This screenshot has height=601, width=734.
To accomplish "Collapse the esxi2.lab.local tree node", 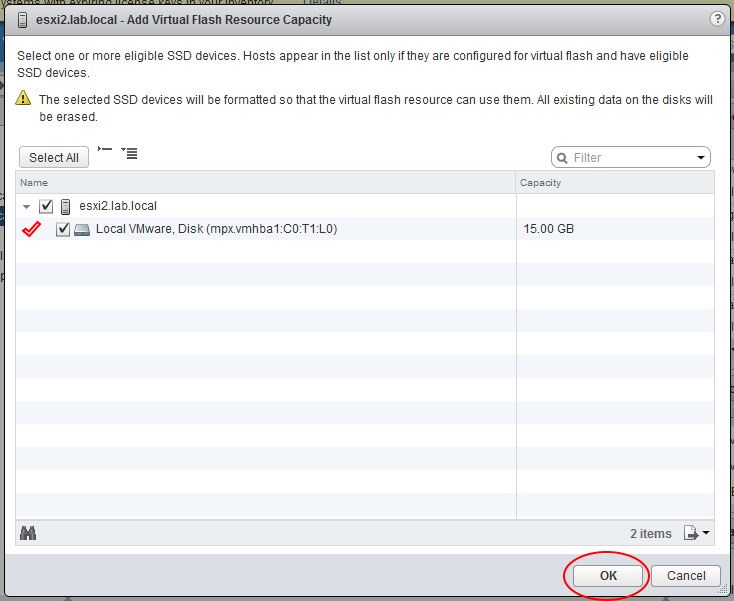I will [27, 206].
